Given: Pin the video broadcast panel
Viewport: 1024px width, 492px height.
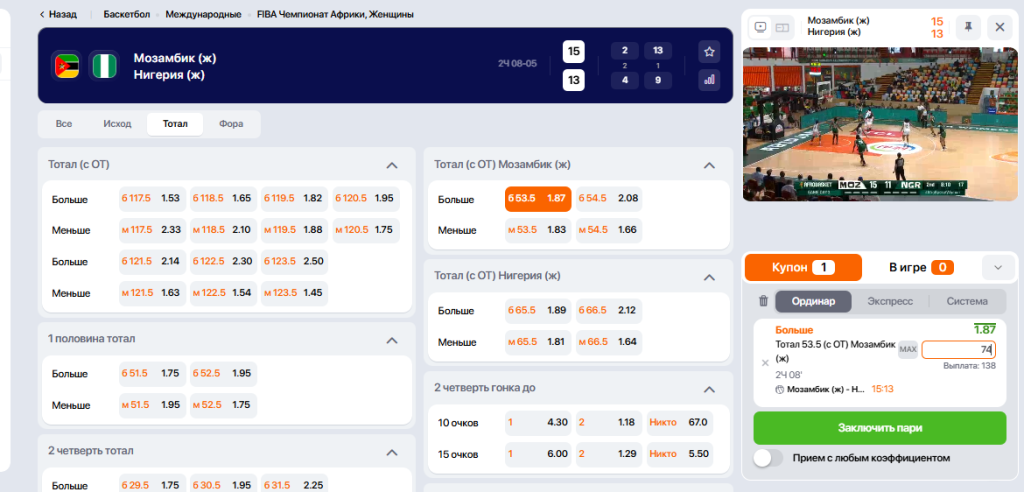Looking at the screenshot, I should tap(969, 27).
